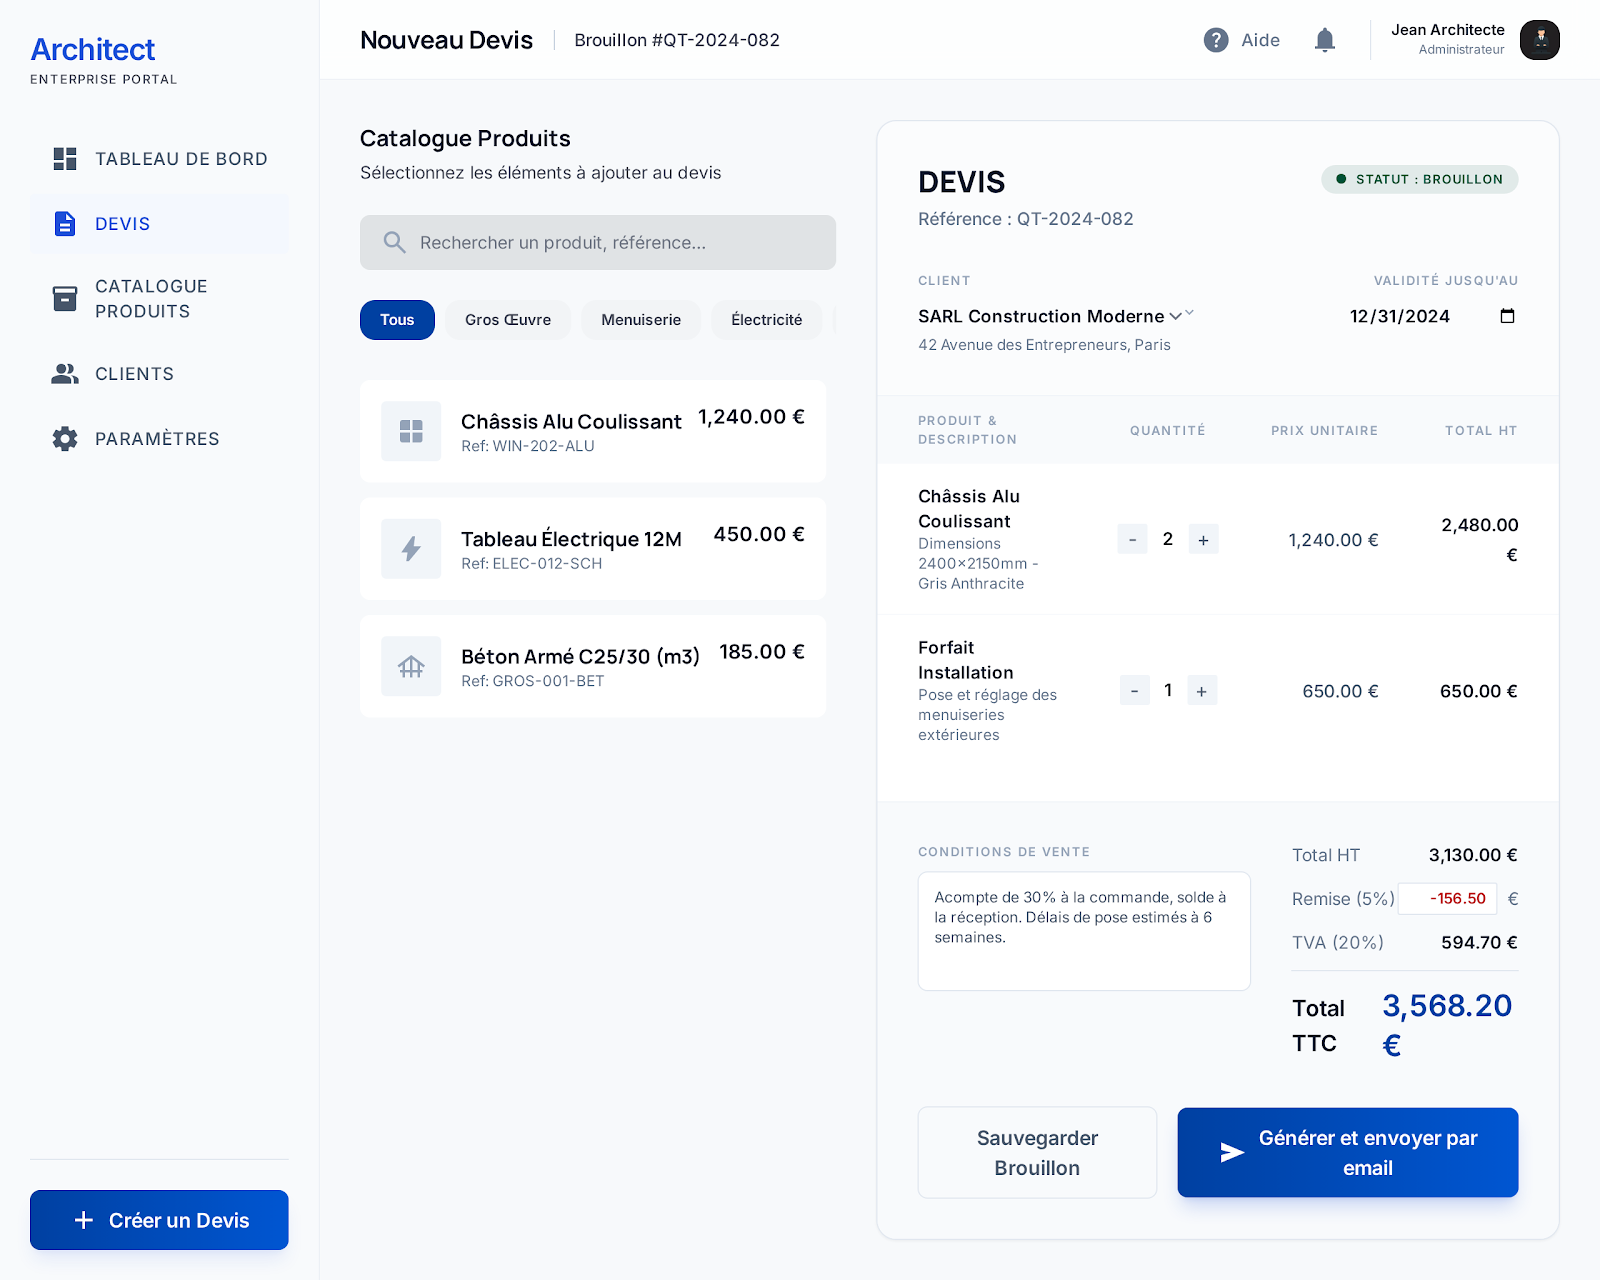This screenshot has width=1600, height=1280.
Task: Click the Béton Armé foundation icon
Action: click(x=411, y=666)
